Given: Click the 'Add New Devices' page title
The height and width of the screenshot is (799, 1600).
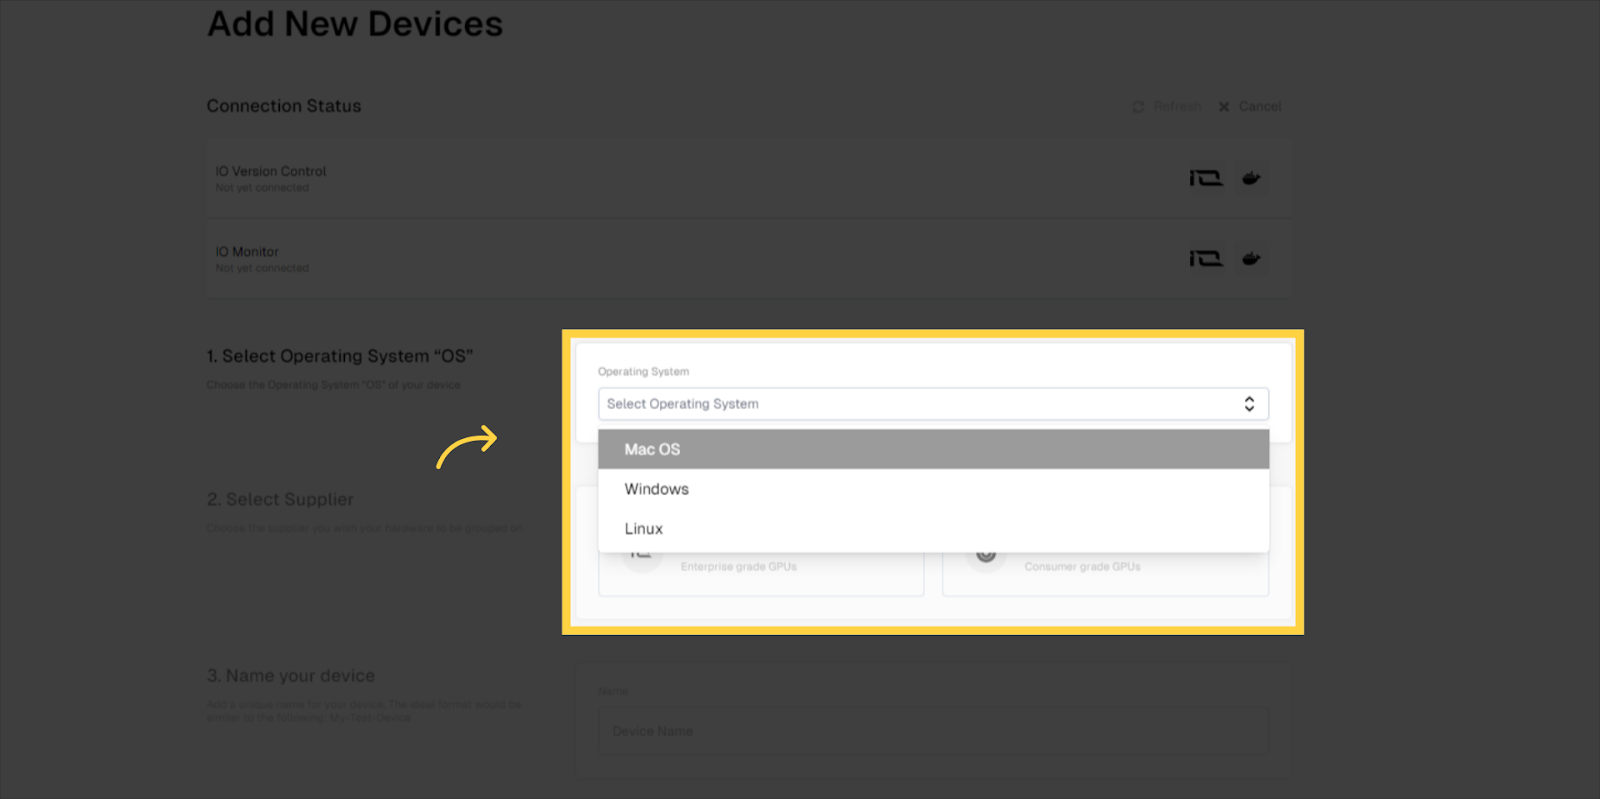Looking at the screenshot, I should (x=355, y=24).
